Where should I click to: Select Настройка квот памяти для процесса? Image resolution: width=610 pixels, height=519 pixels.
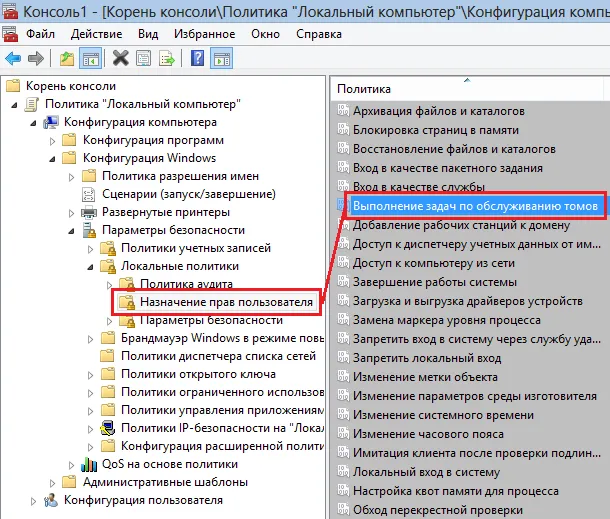coord(456,491)
